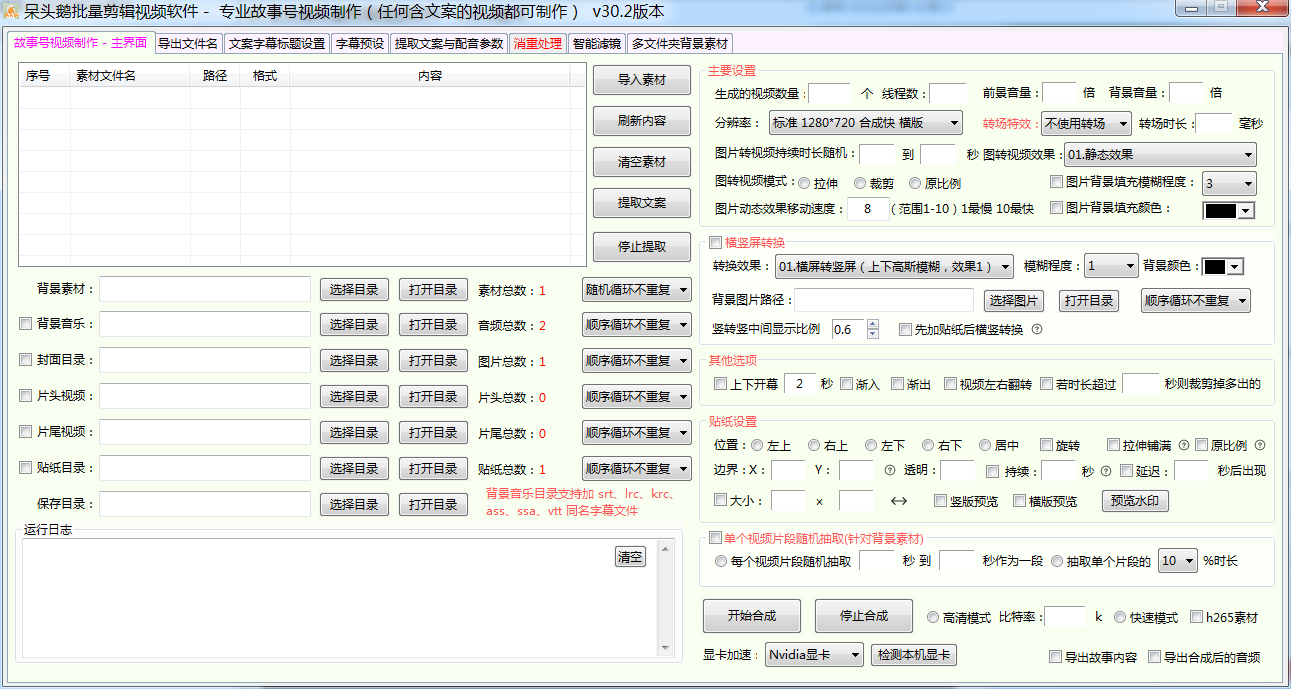Check the 竖版预览 checkbox
Image resolution: width=1291 pixels, height=689 pixels.
coord(940,501)
